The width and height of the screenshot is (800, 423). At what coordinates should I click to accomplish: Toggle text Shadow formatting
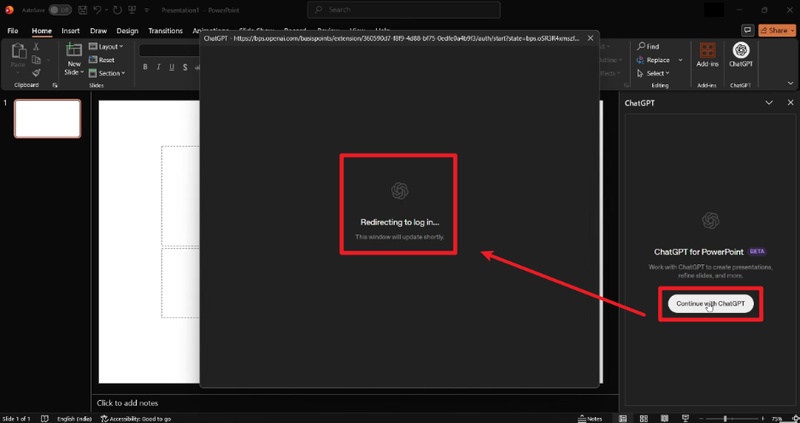(x=185, y=67)
